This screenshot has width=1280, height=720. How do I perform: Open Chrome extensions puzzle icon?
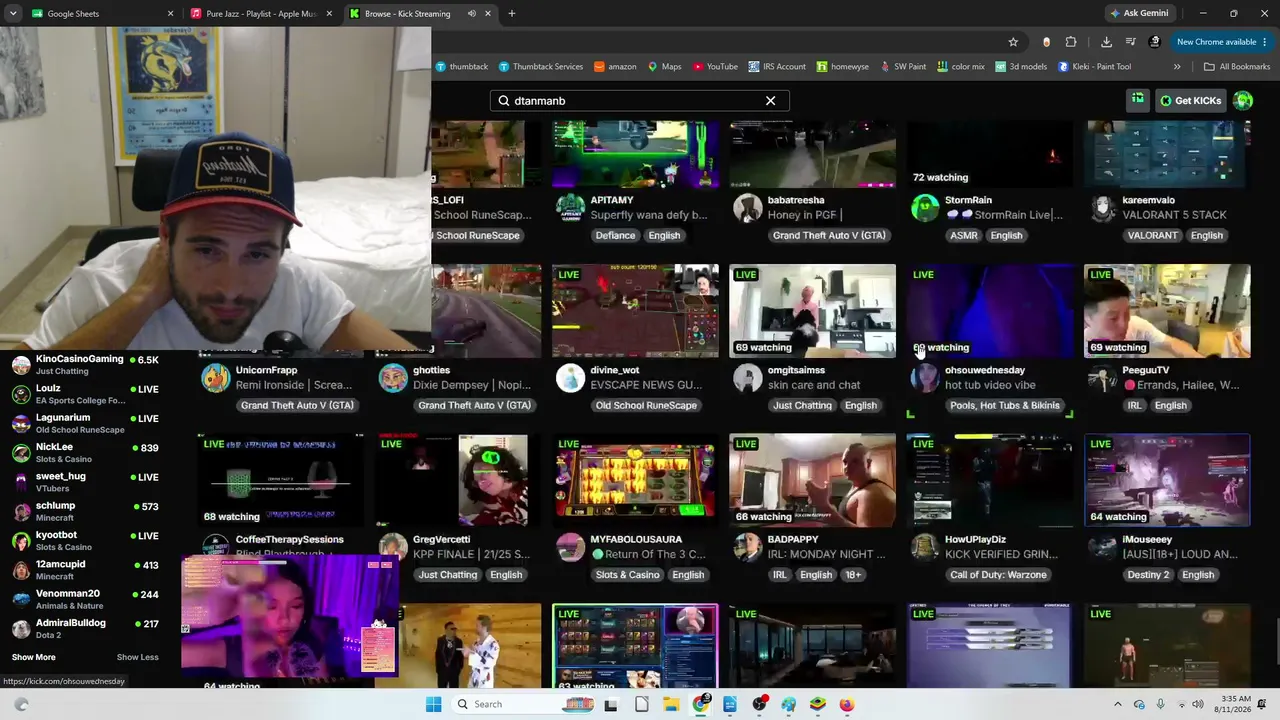(x=1071, y=42)
